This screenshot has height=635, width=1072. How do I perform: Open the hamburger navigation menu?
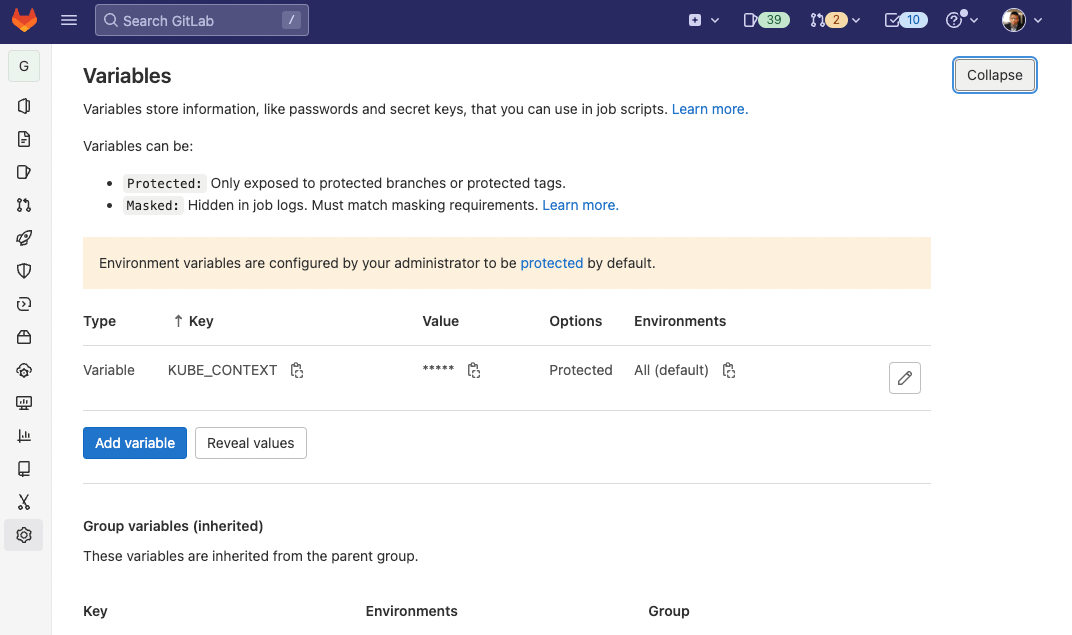tap(69, 20)
